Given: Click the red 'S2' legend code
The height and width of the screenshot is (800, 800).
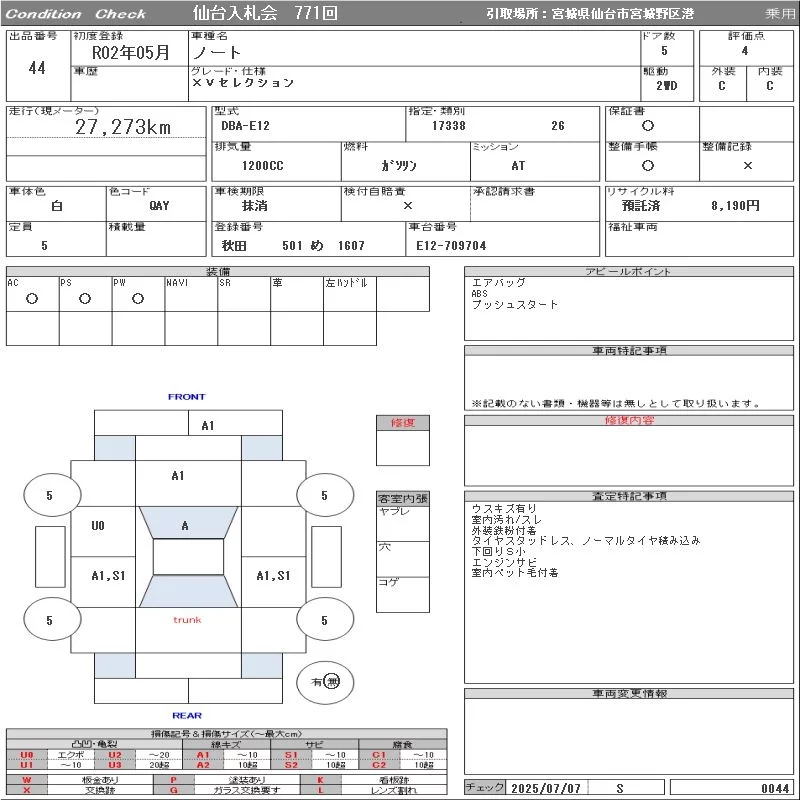Looking at the screenshot, I should (291, 765).
